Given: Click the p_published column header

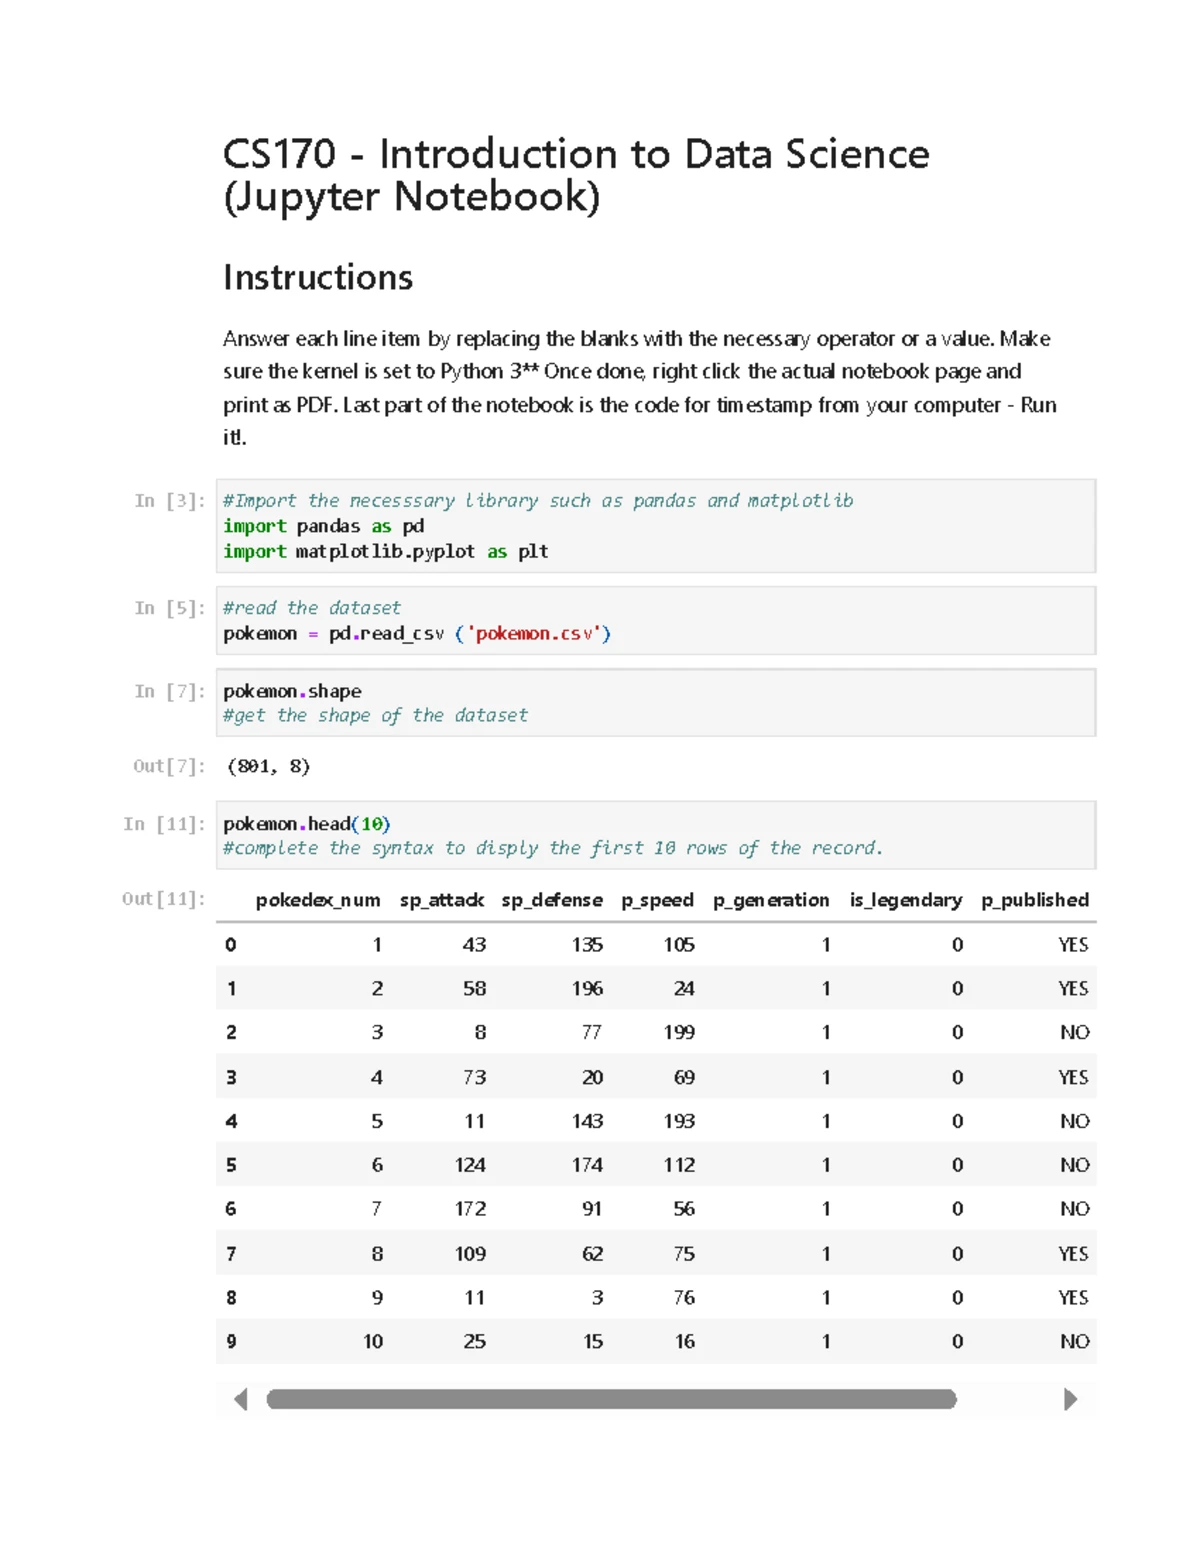Looking at the screenshot, I should coord(1035,900).
